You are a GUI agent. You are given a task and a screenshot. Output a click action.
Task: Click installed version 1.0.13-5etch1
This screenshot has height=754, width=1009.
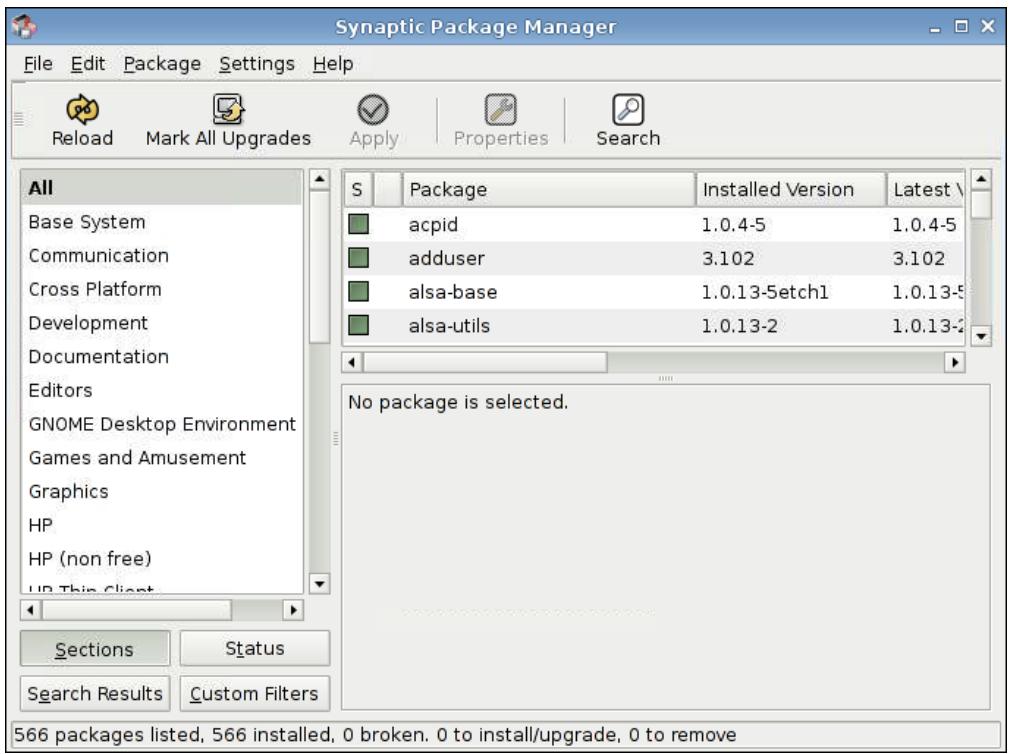coord(764,292)
